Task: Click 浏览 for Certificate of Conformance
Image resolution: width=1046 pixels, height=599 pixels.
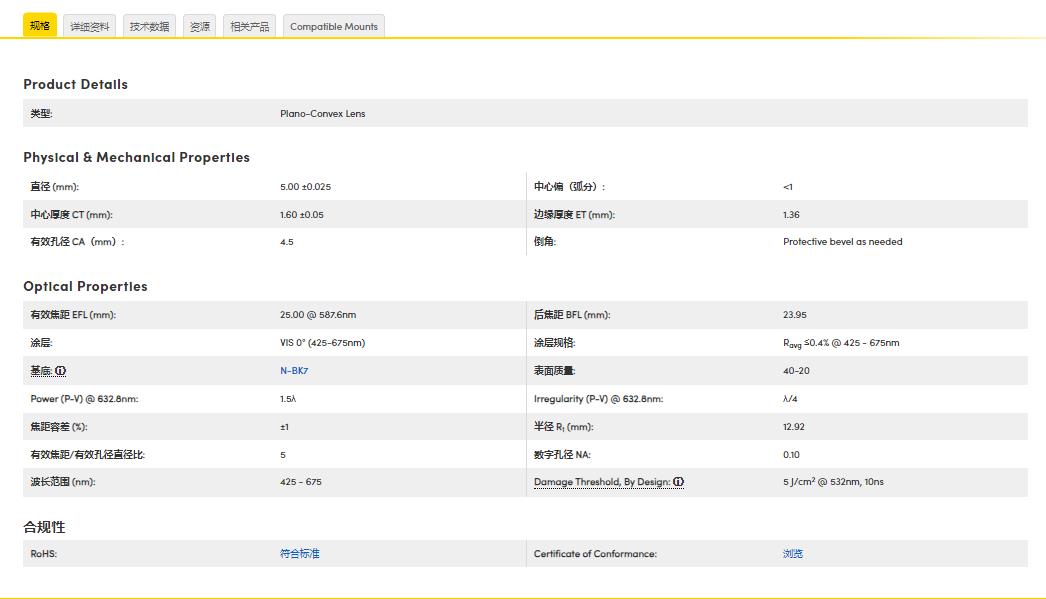Action: [792, 554]
